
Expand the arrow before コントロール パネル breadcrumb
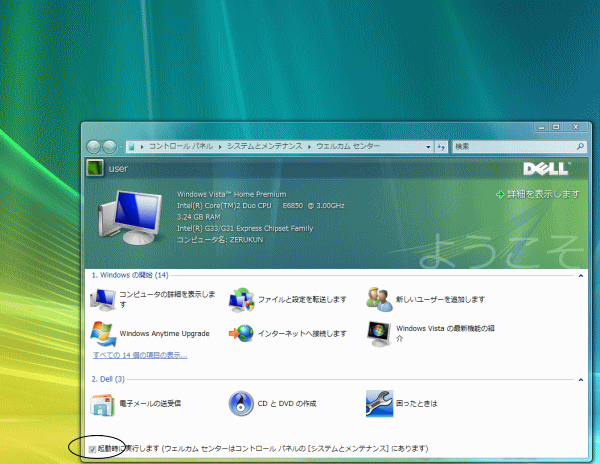coord(142,147)
